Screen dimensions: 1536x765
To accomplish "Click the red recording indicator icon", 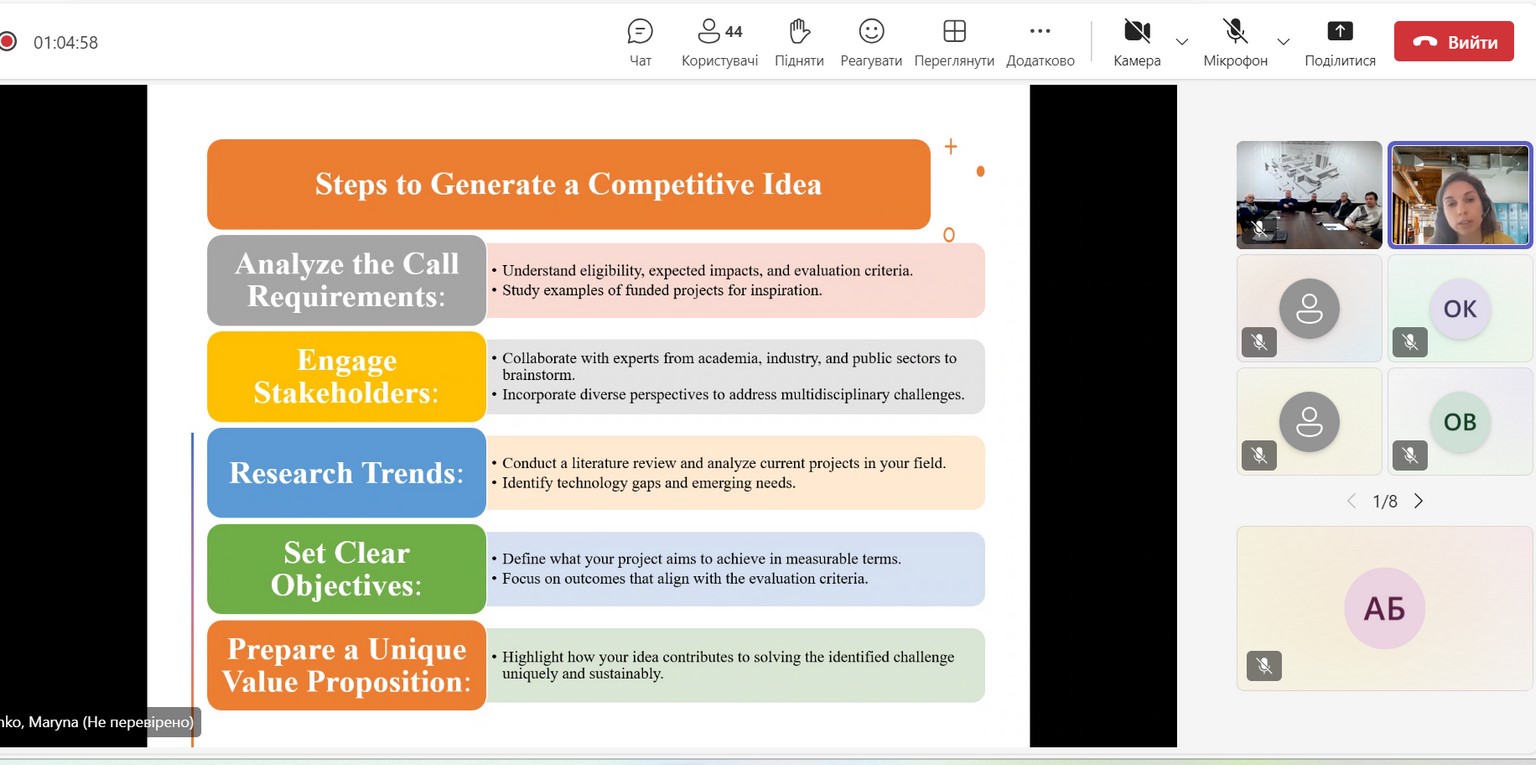I will click(x=8, y=42).
